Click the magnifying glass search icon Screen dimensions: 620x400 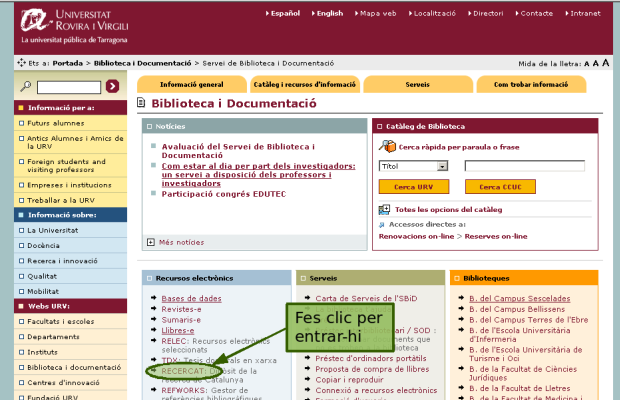(x=26, y=86)
